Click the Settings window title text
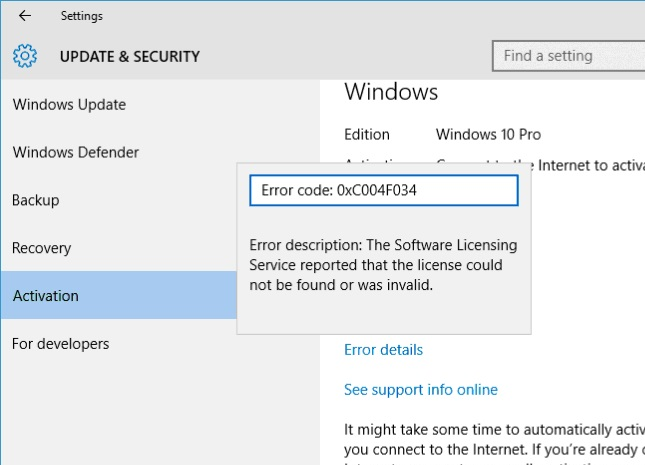The image size is (645, 465). pyautogui.click(x=81, y=16)
